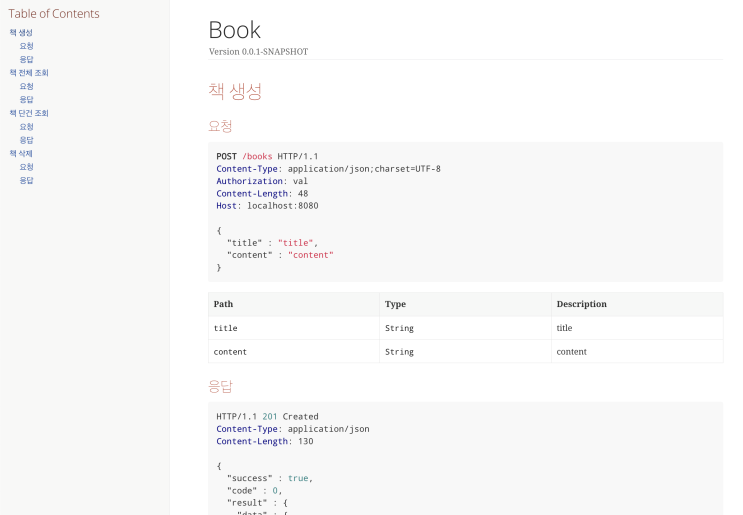743x515 pixels.
Task: Click the Host: localhost:8080 line
Action: pyautogui.click(x=267, y=206)
